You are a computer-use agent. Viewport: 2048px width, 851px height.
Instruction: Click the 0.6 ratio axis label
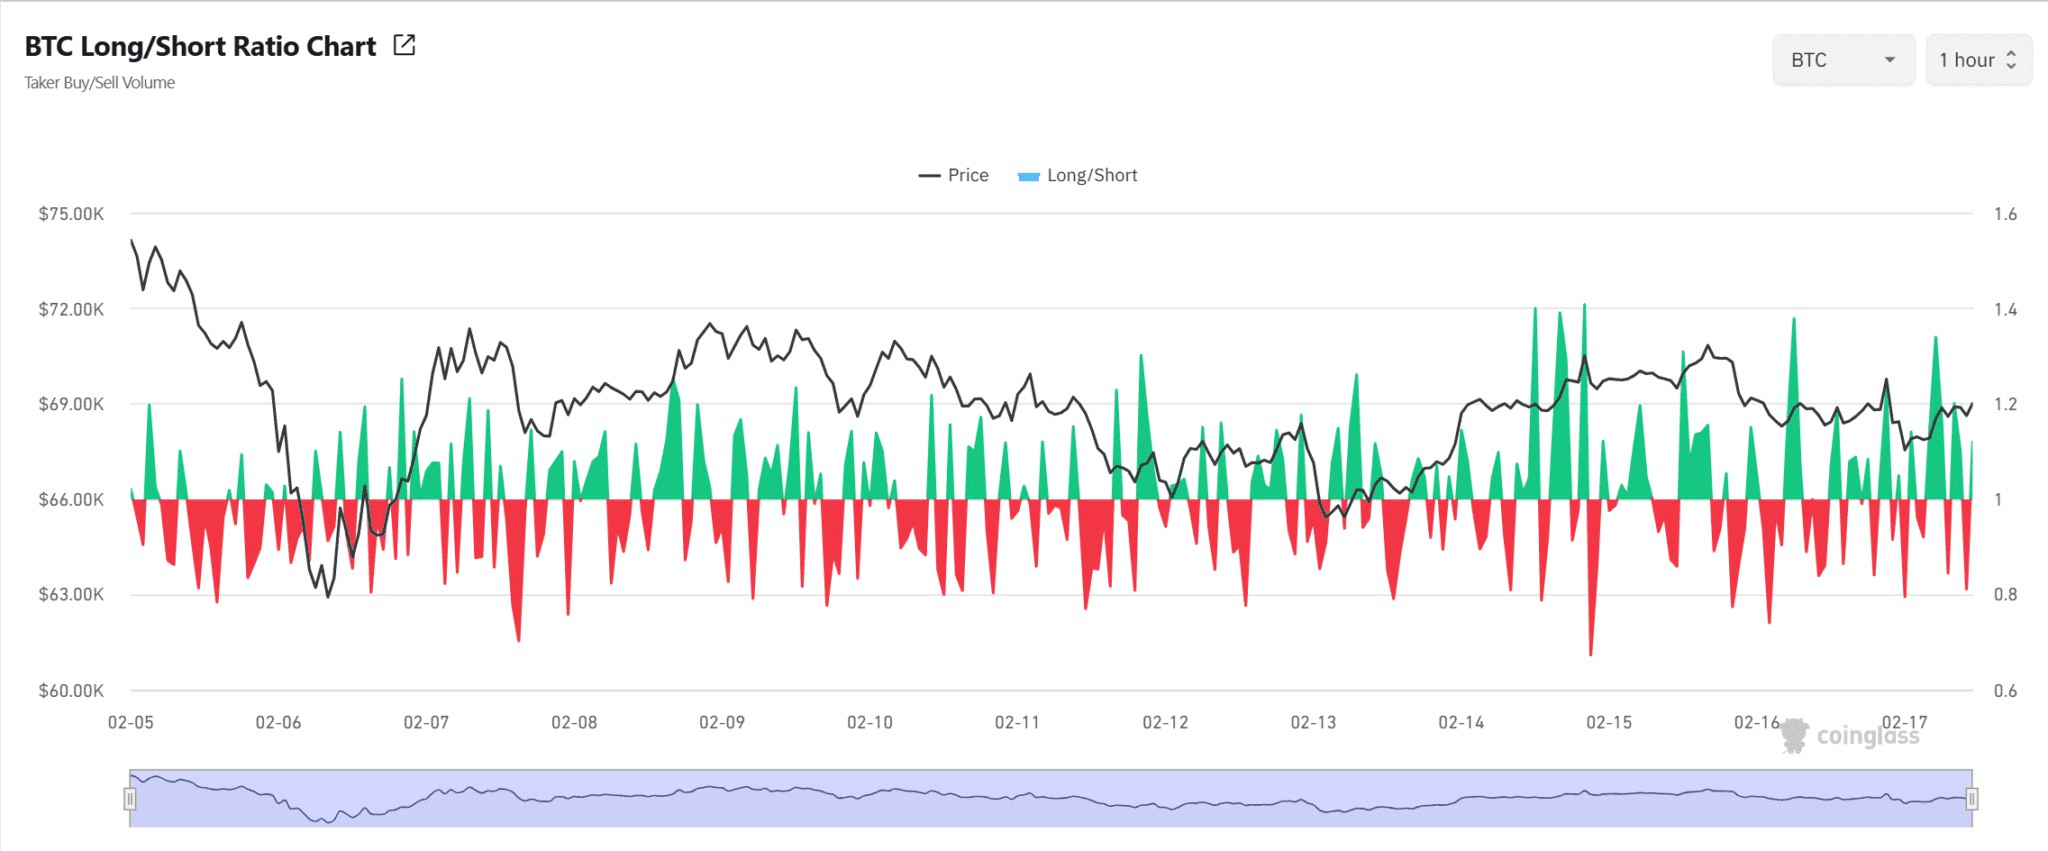tap(2005, 691)
